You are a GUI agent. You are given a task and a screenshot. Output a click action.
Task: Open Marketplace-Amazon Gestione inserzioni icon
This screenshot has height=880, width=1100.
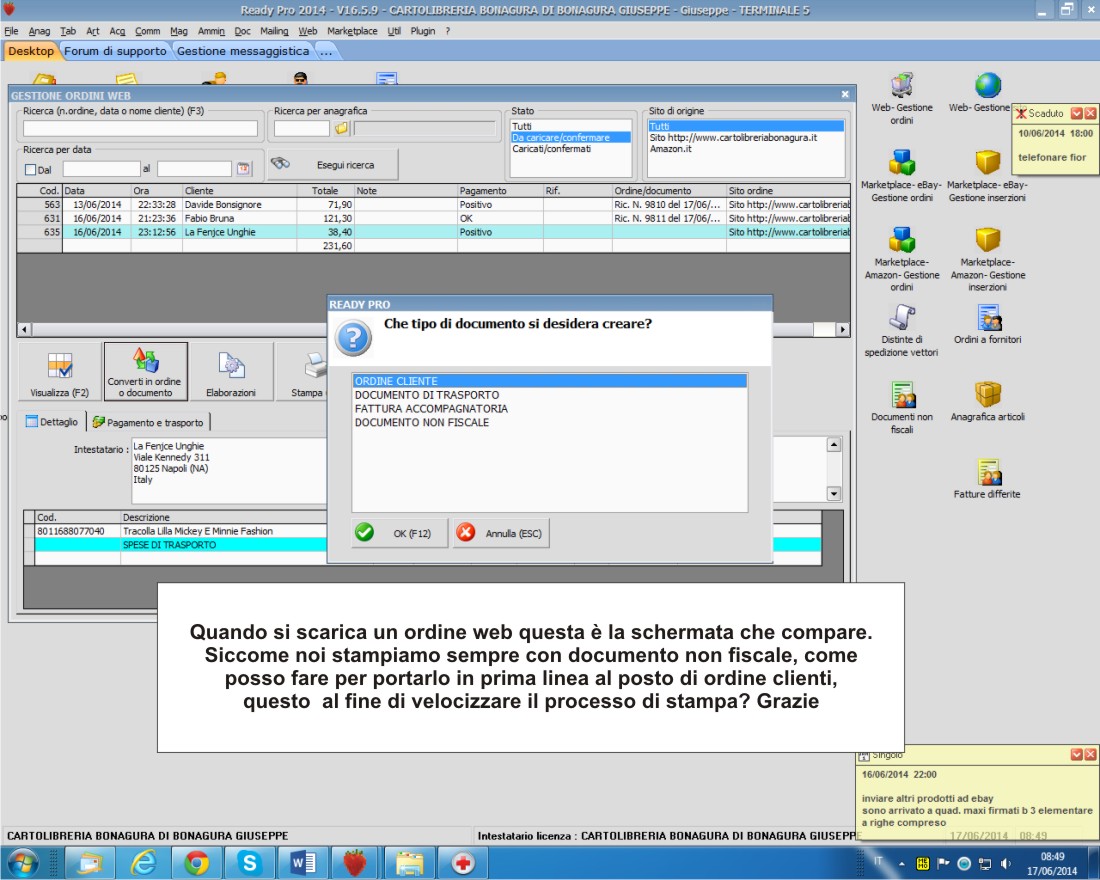[988, 259]
